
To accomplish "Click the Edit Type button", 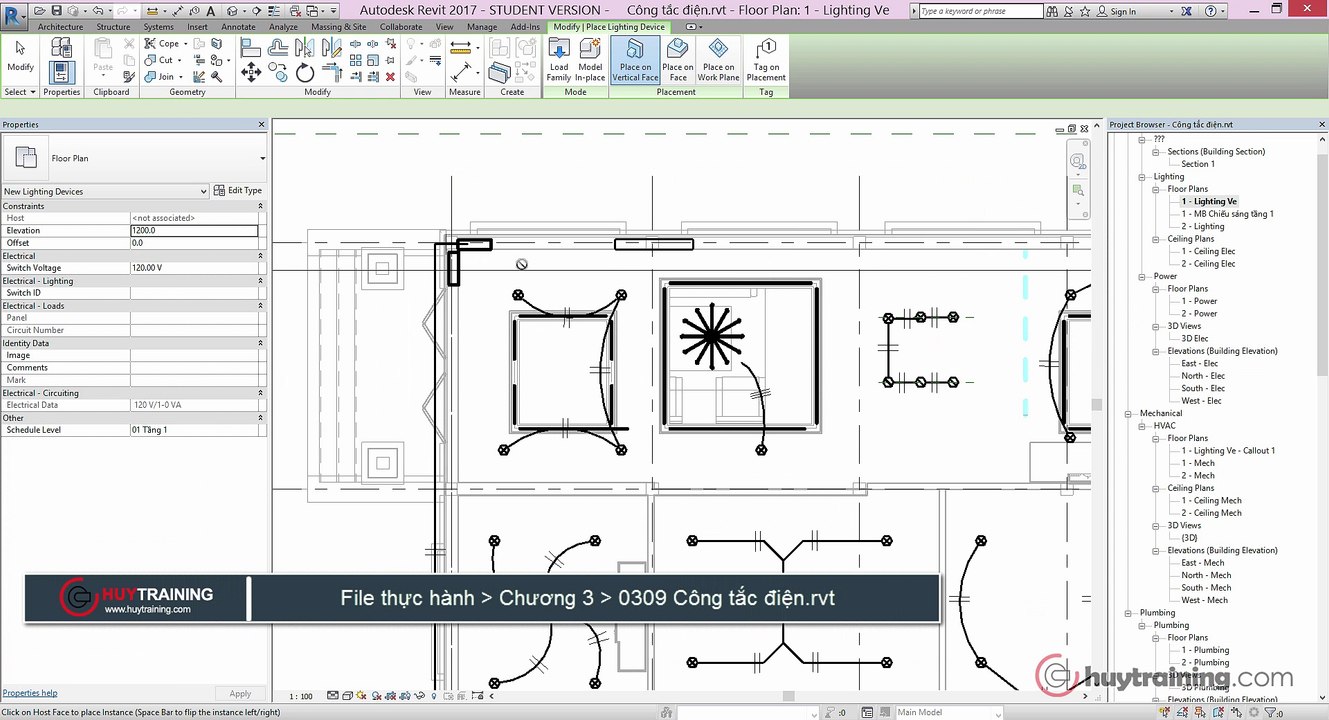I will (x=239, y=191).
